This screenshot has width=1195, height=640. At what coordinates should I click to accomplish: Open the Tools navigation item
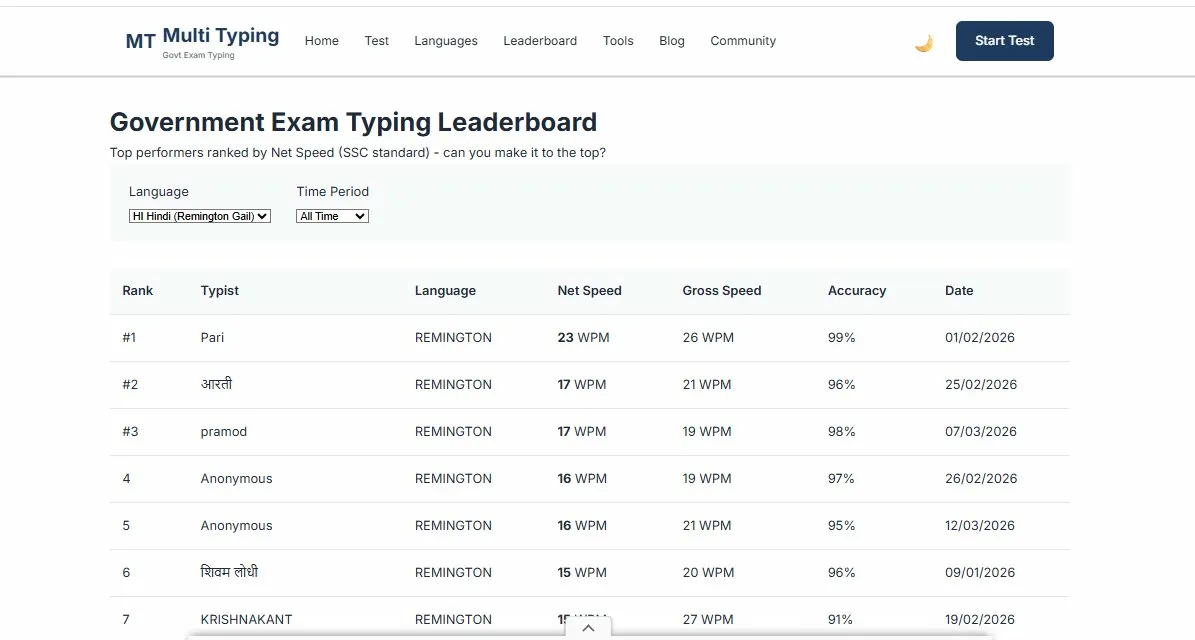[618, 41]
